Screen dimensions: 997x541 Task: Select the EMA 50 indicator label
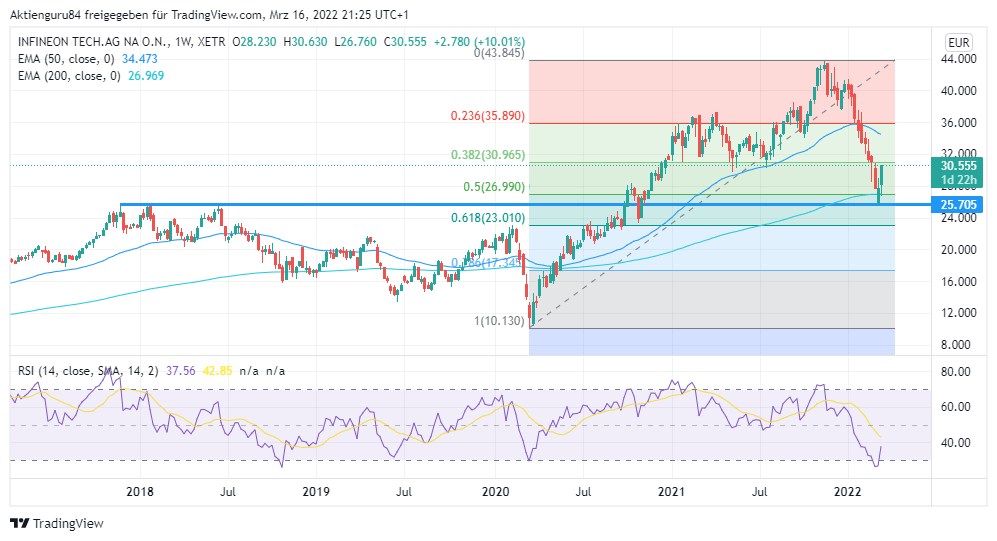pyautogui.click(x=66, y=59)
